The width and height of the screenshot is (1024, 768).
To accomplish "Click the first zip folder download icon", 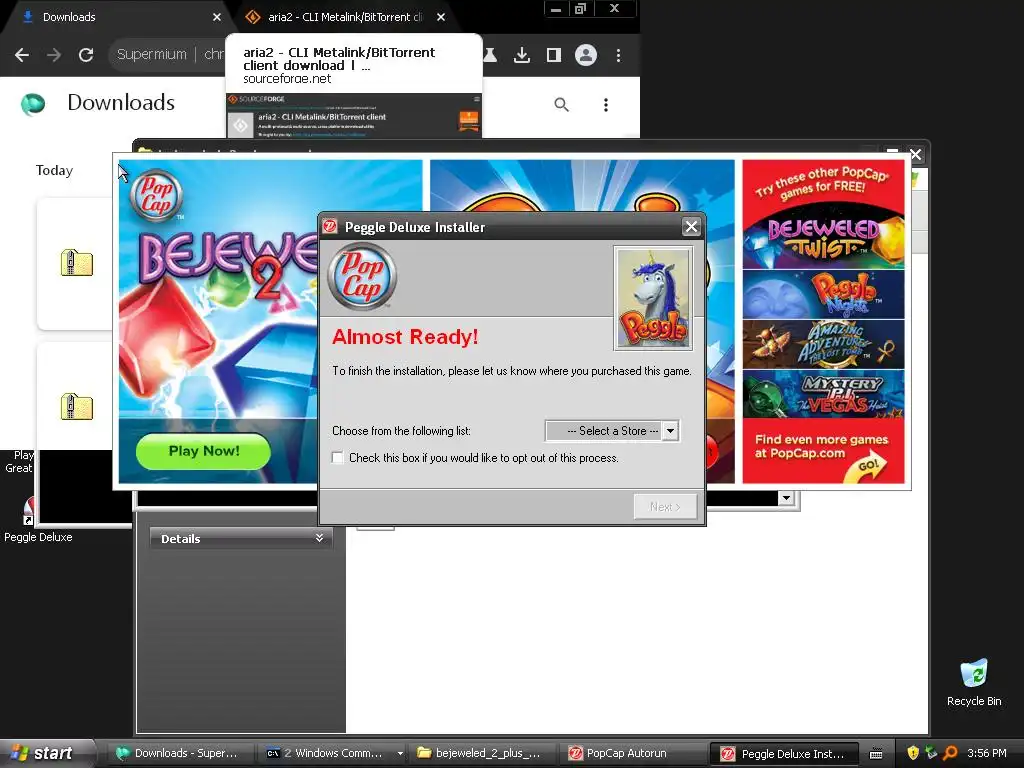I will (x=76, y=263).
